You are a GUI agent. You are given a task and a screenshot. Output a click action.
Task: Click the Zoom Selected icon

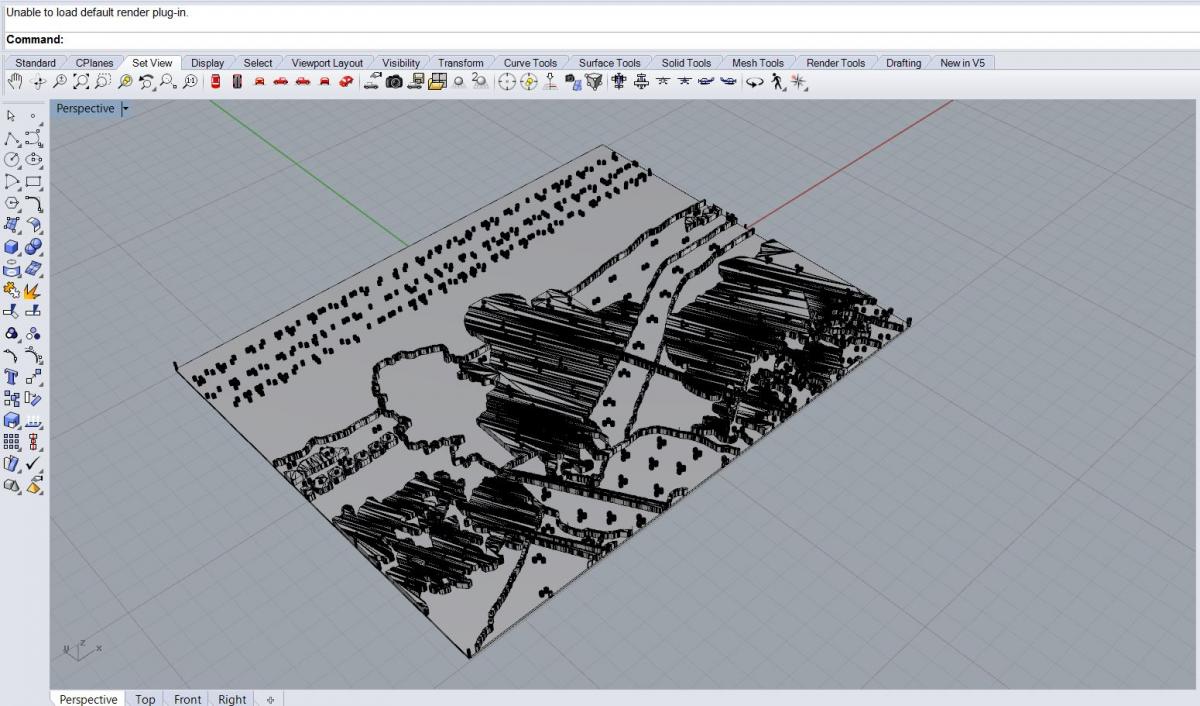click(x=125, y=82)
